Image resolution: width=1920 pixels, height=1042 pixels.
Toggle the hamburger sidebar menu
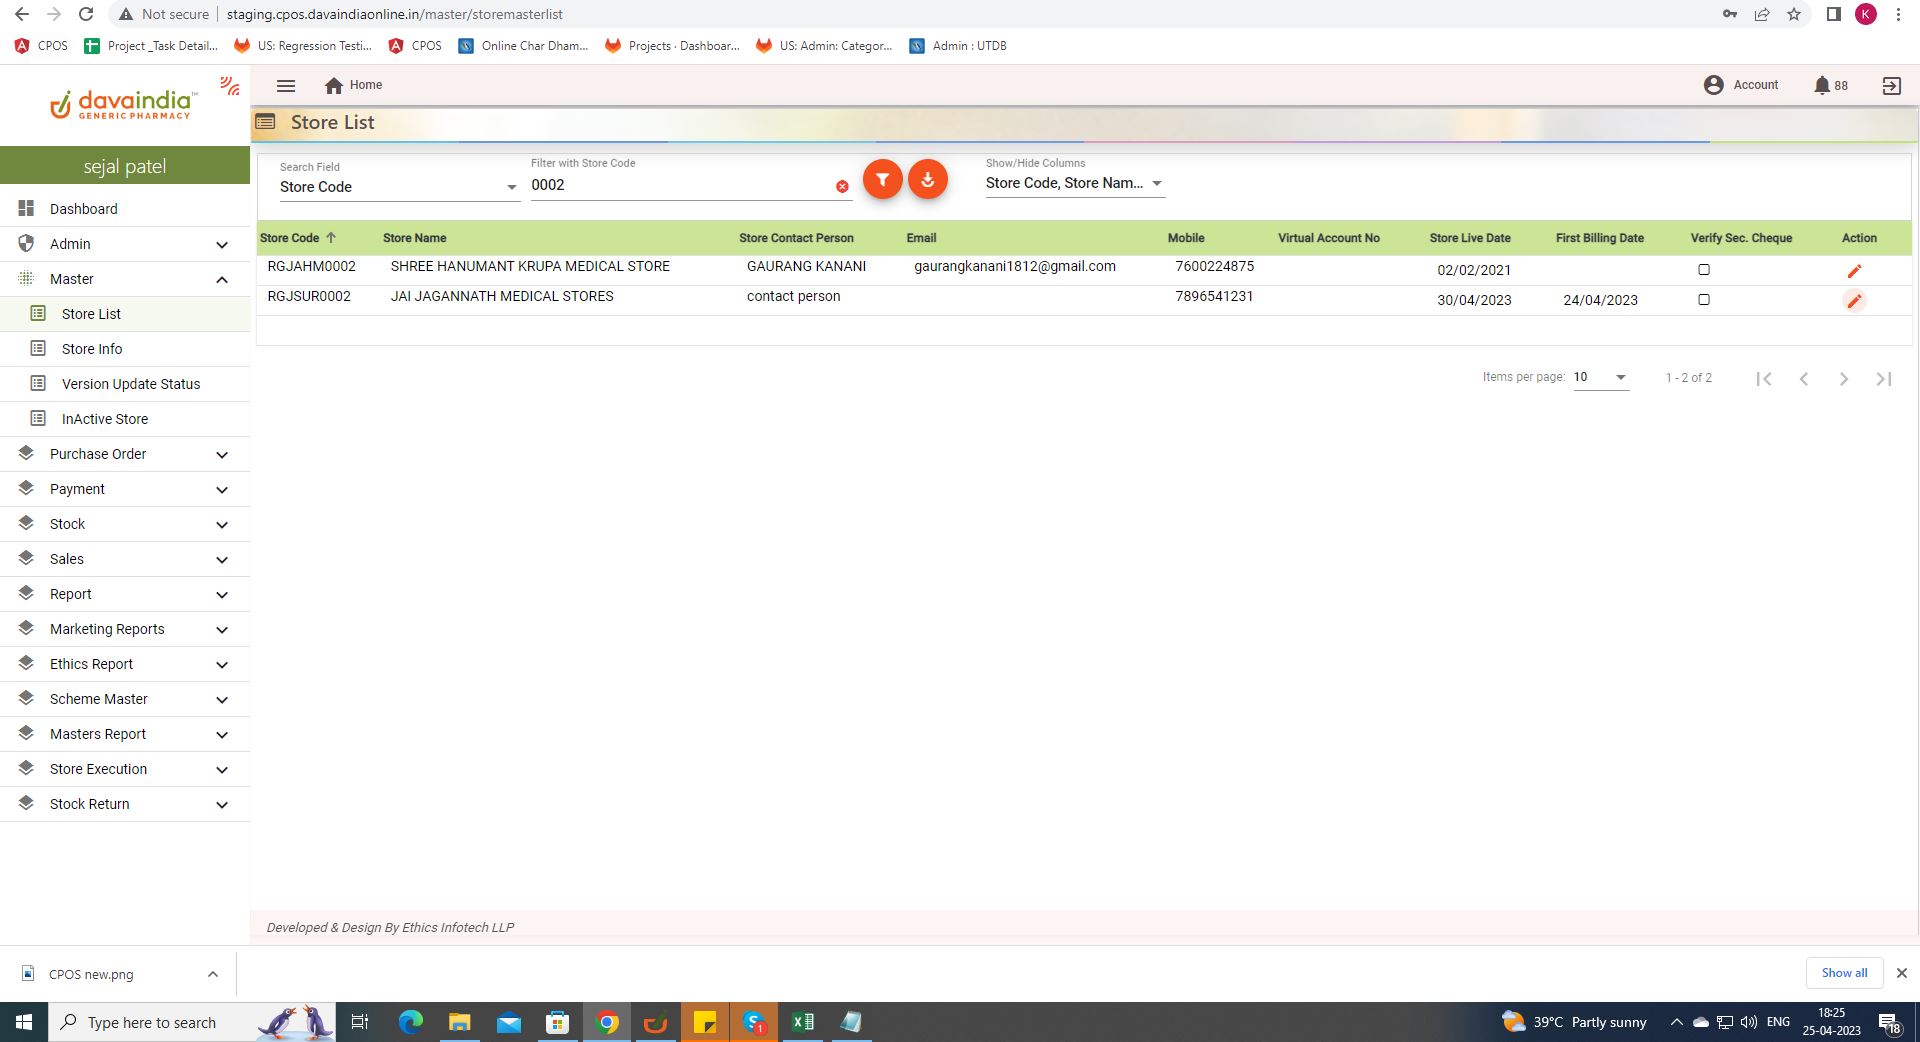[286, 86]
